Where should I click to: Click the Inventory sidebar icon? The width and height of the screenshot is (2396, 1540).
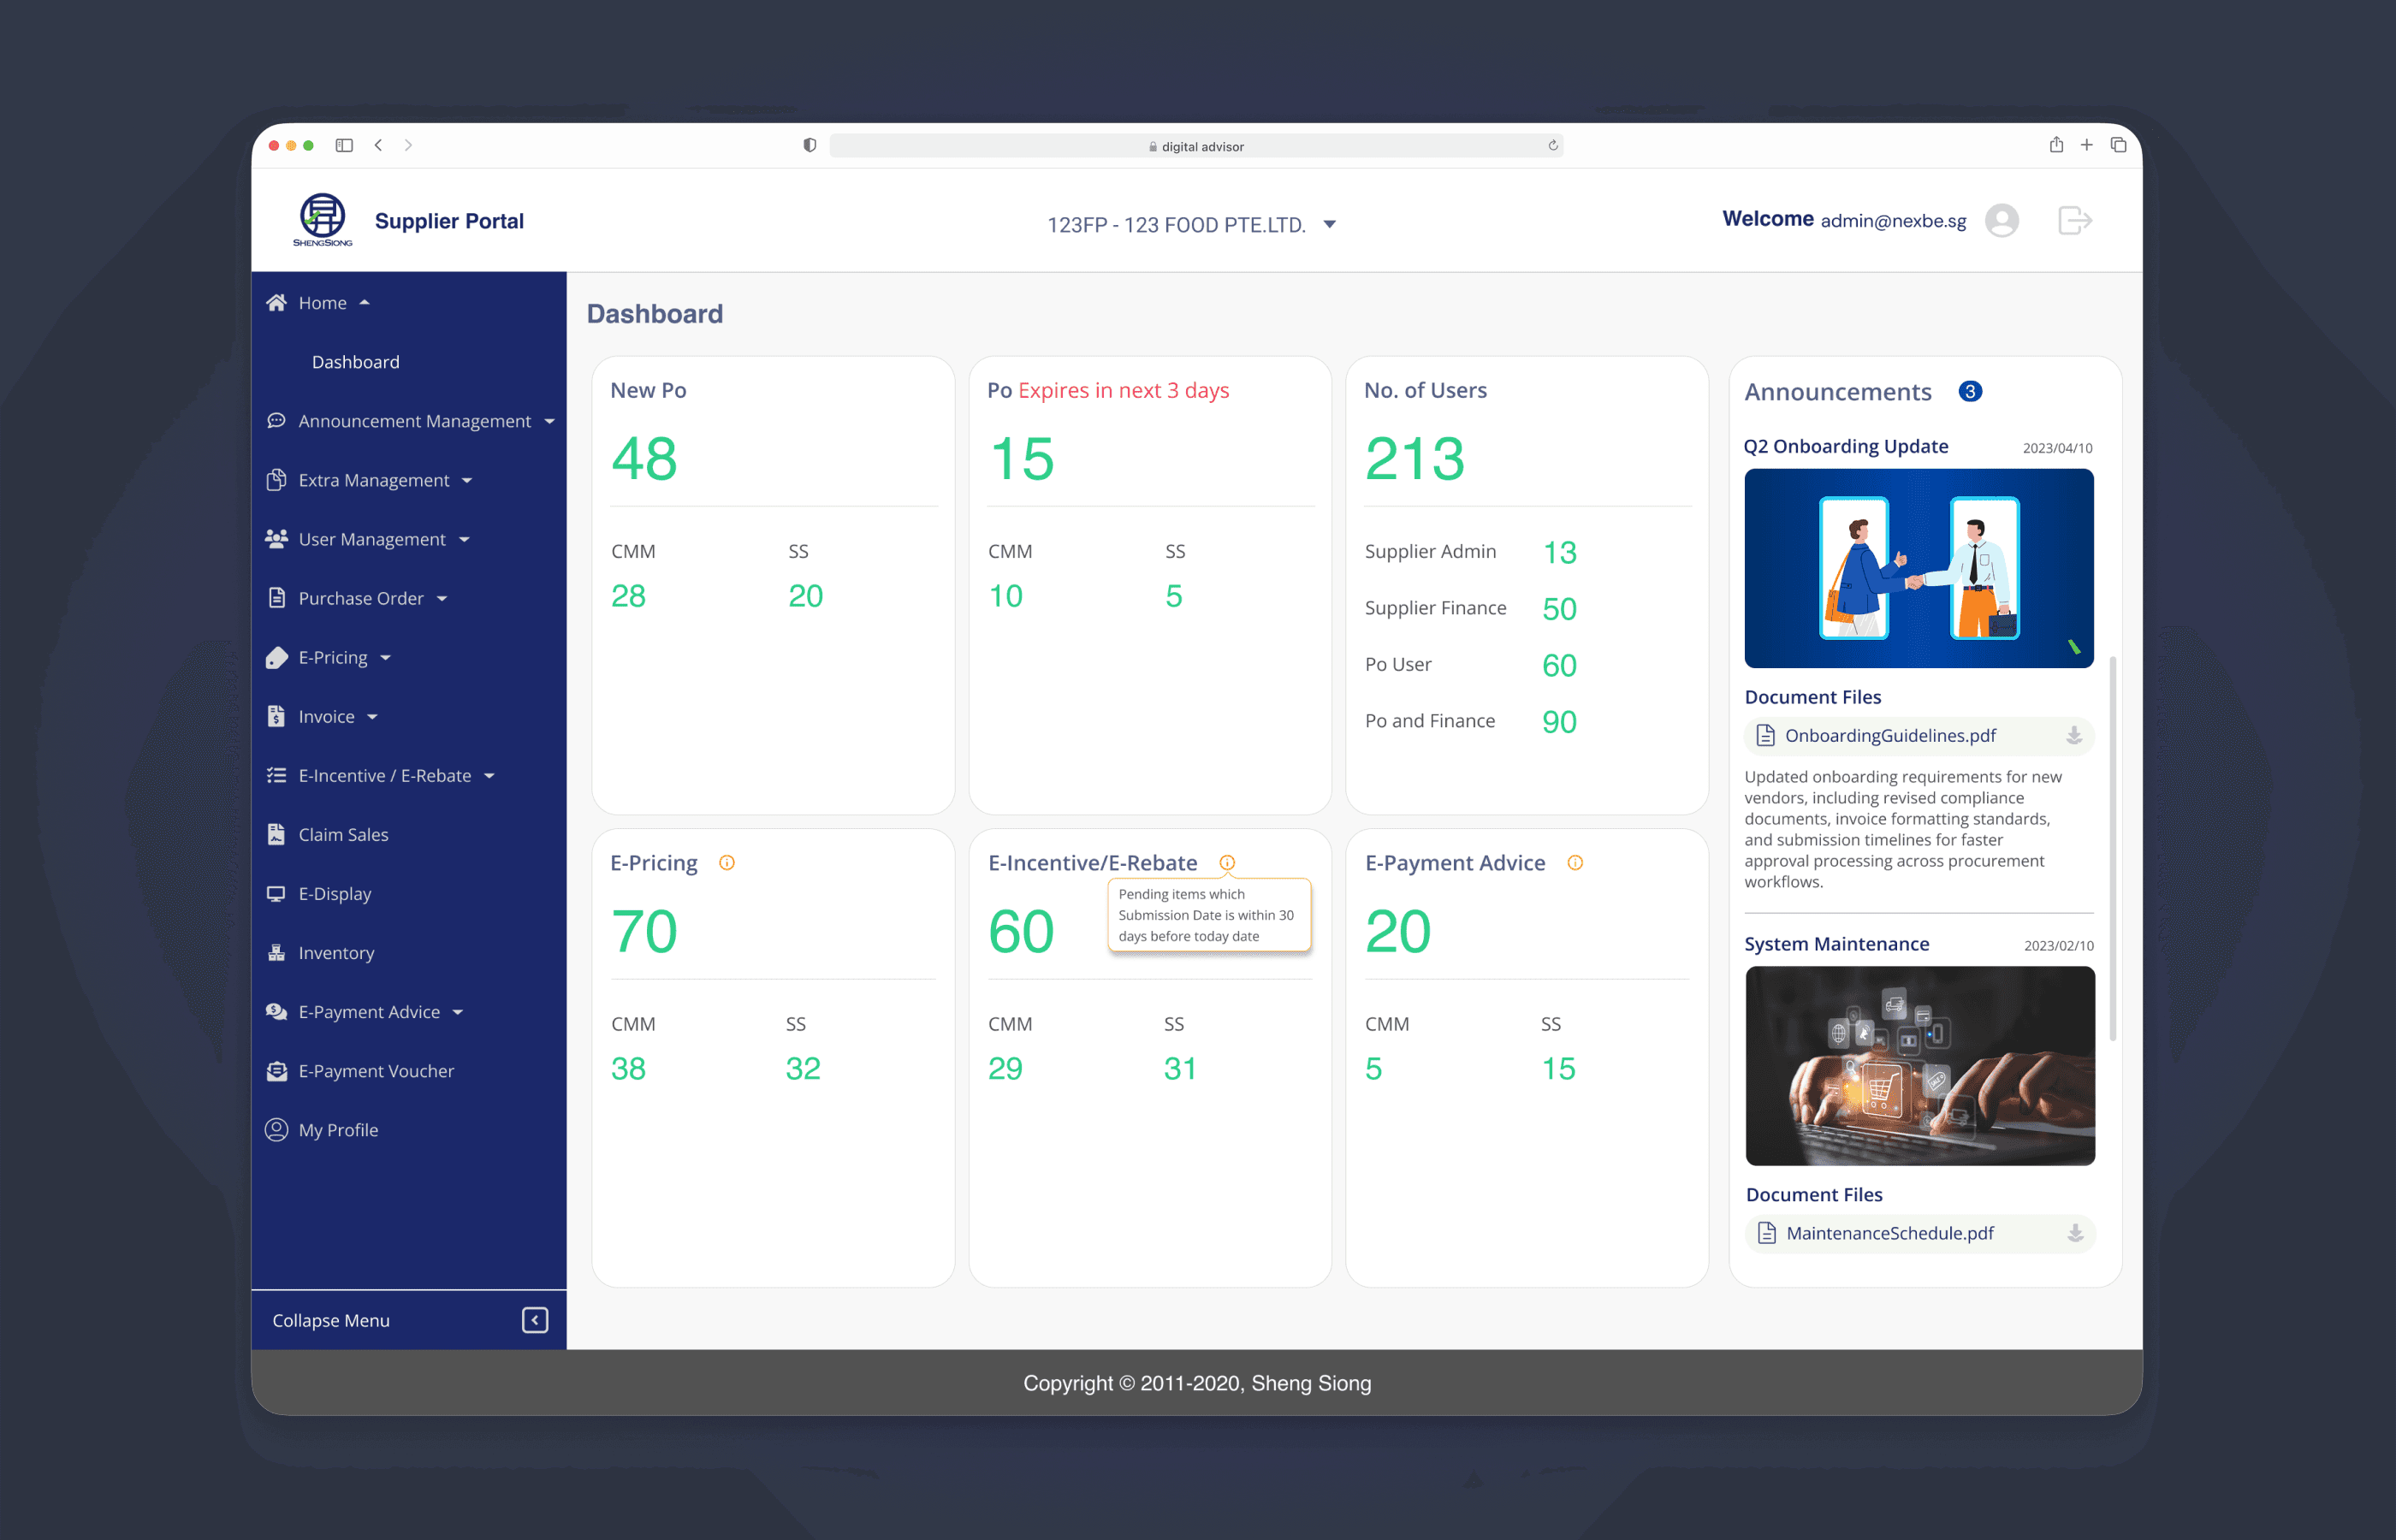pyautogui.click(x=276, y=952)
